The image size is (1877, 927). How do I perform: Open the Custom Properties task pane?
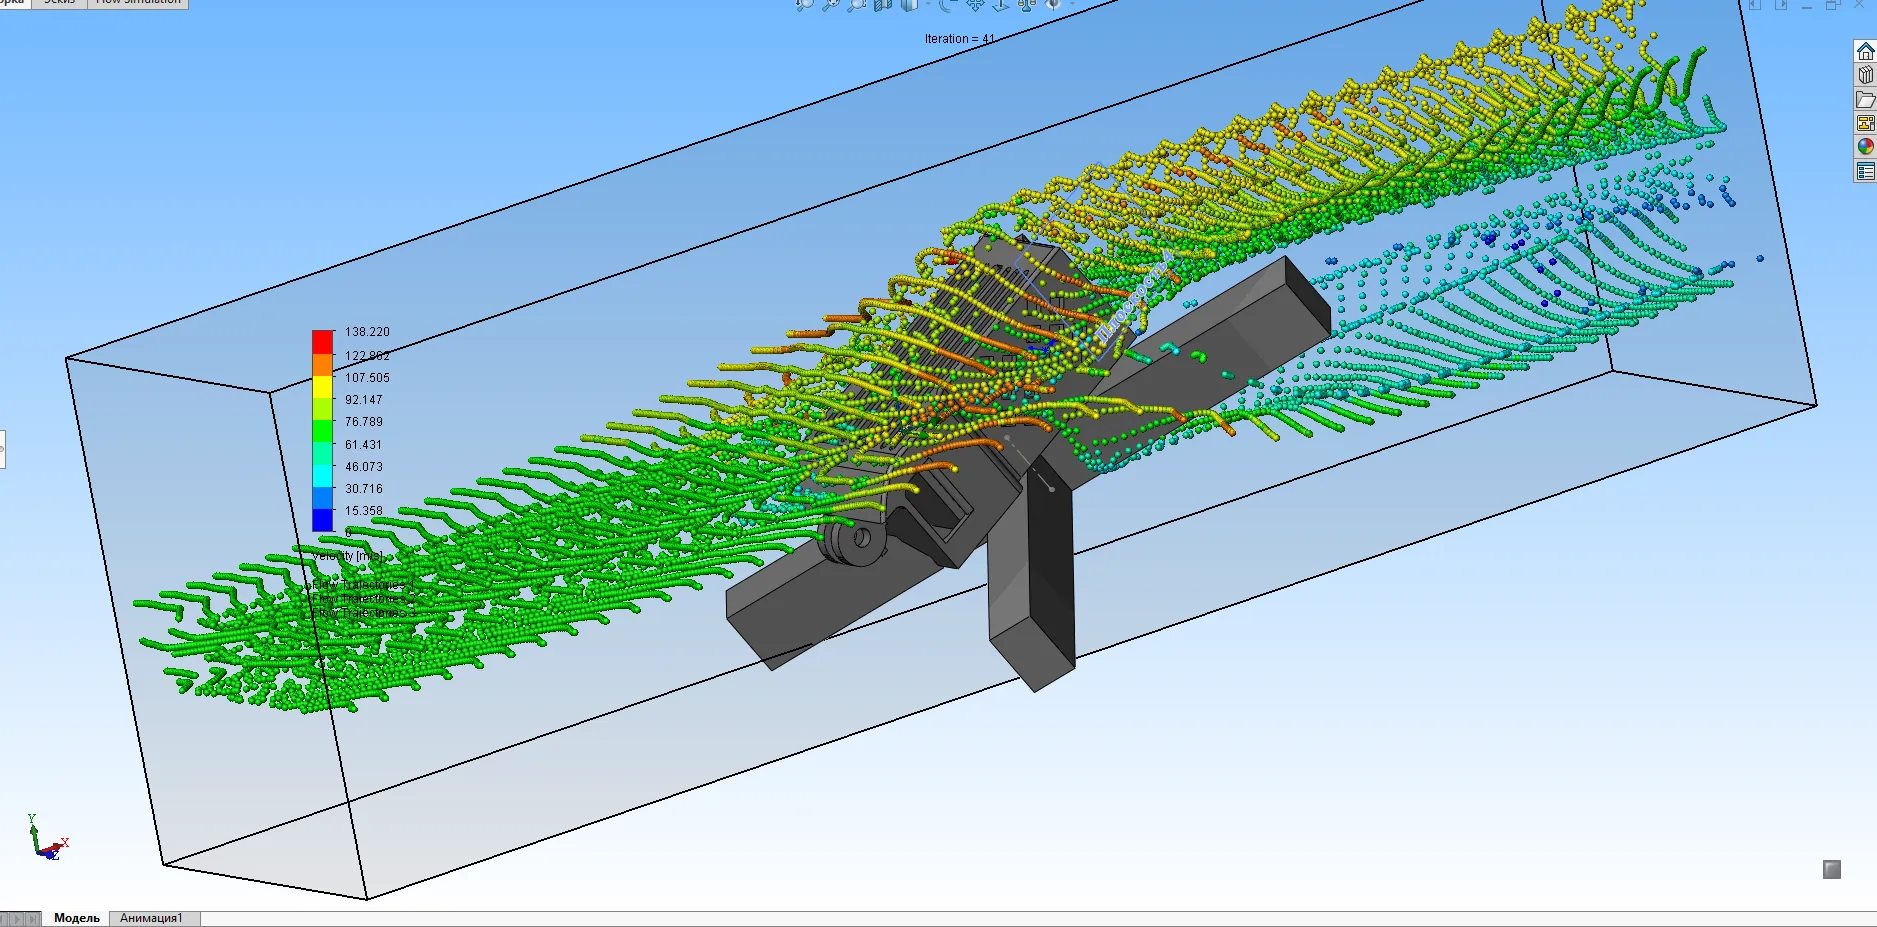[x=1865, y=171]
